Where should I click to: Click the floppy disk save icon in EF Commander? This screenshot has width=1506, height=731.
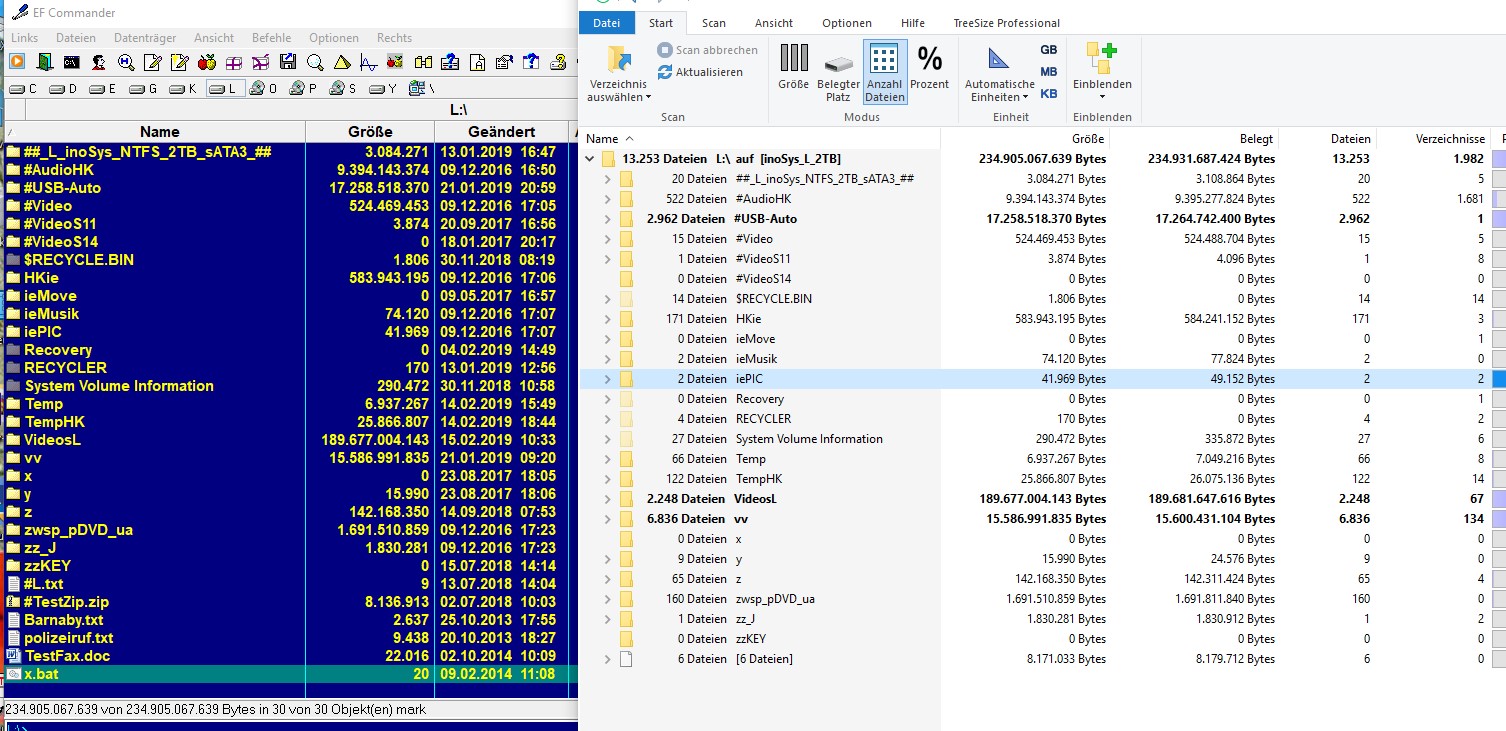click(287, 62)
